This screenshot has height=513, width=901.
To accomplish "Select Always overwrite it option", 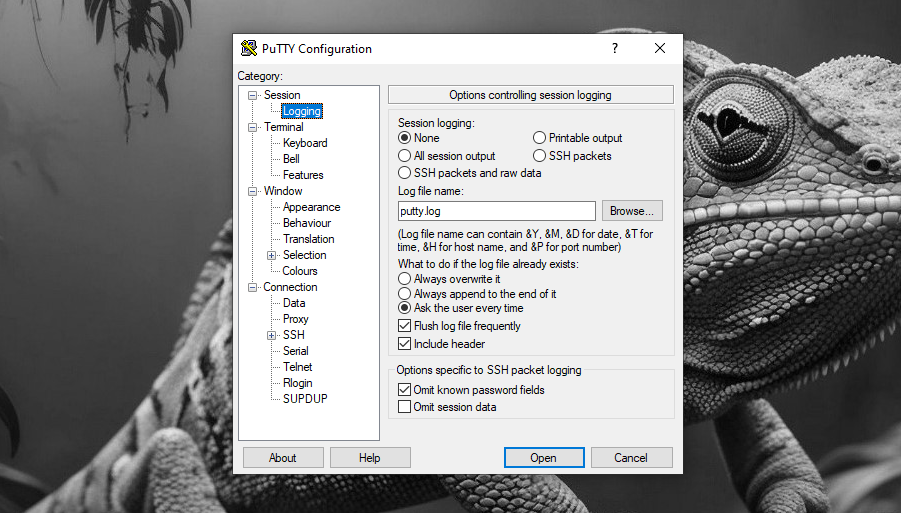I will (405, 279).
